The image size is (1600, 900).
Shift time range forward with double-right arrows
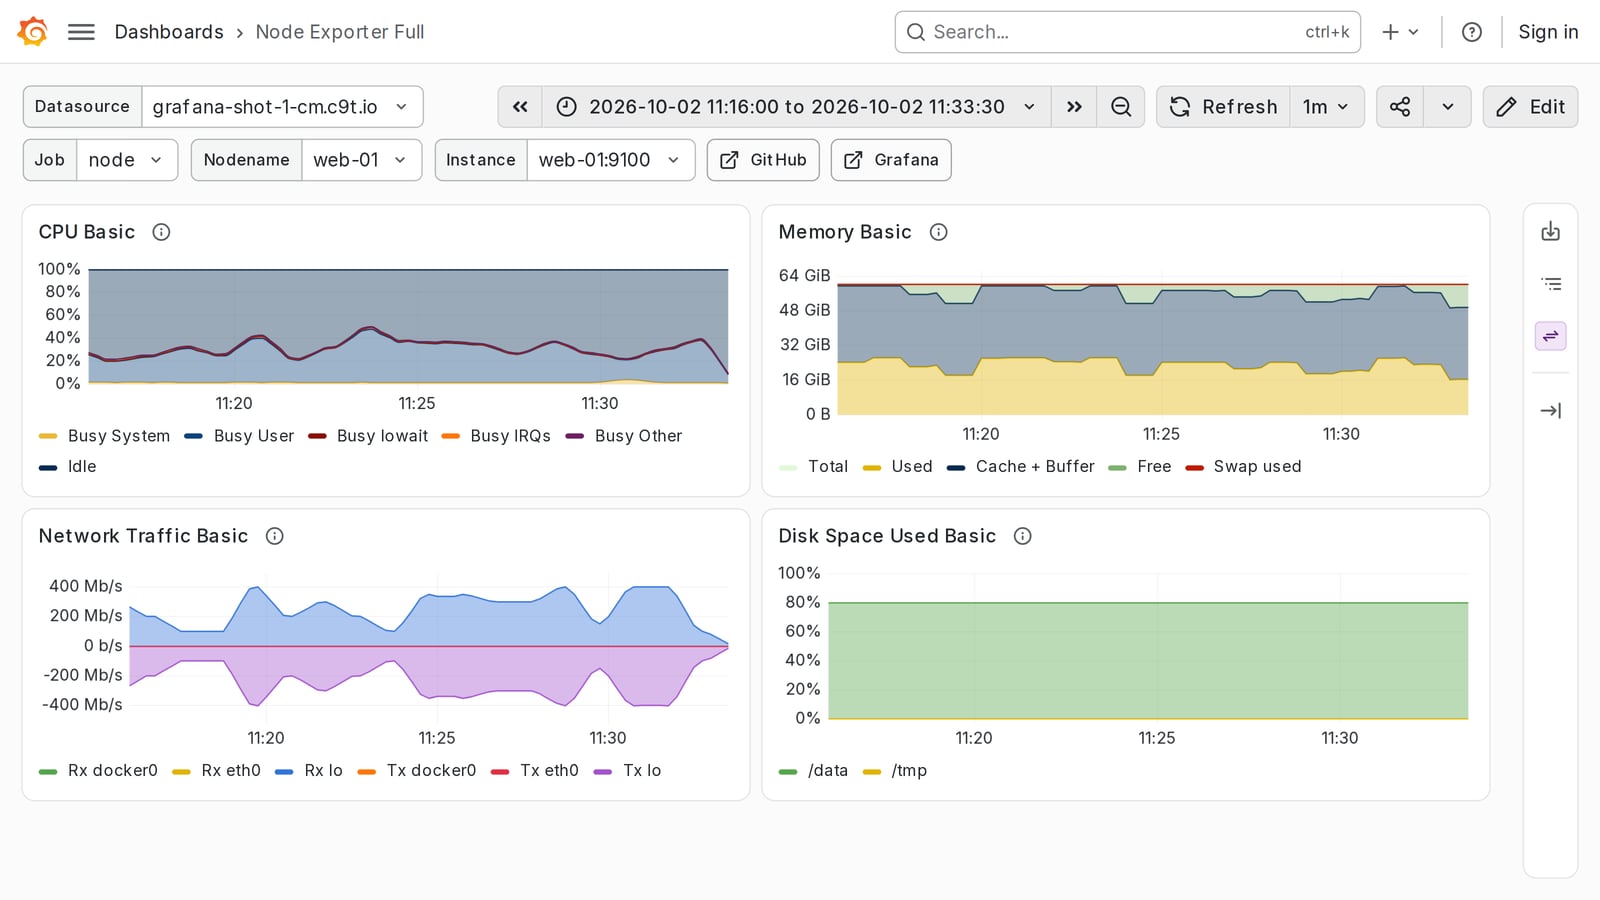(x=1074, y=107)
